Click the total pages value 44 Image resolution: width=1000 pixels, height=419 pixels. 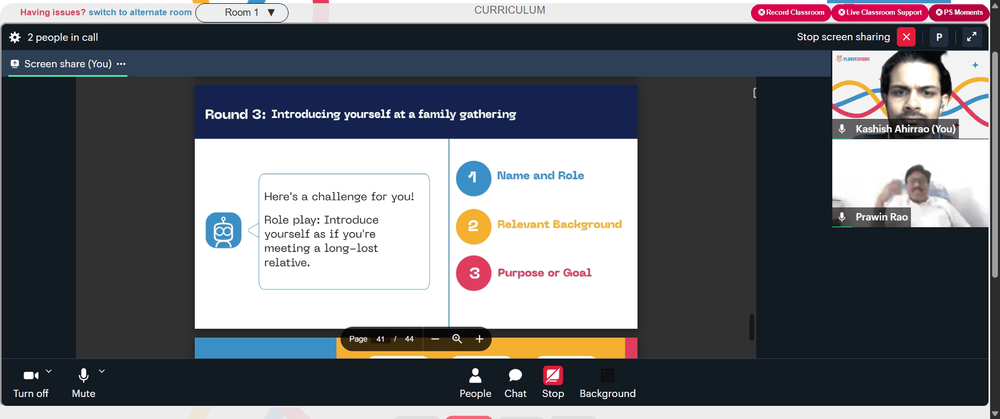tap(409, 339)
